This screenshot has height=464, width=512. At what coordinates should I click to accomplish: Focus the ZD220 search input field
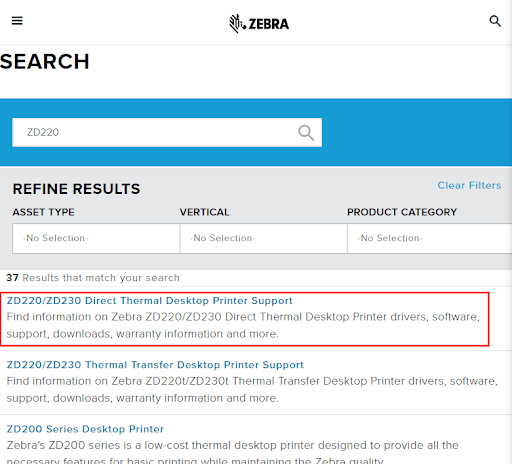[x=167, y=132]
